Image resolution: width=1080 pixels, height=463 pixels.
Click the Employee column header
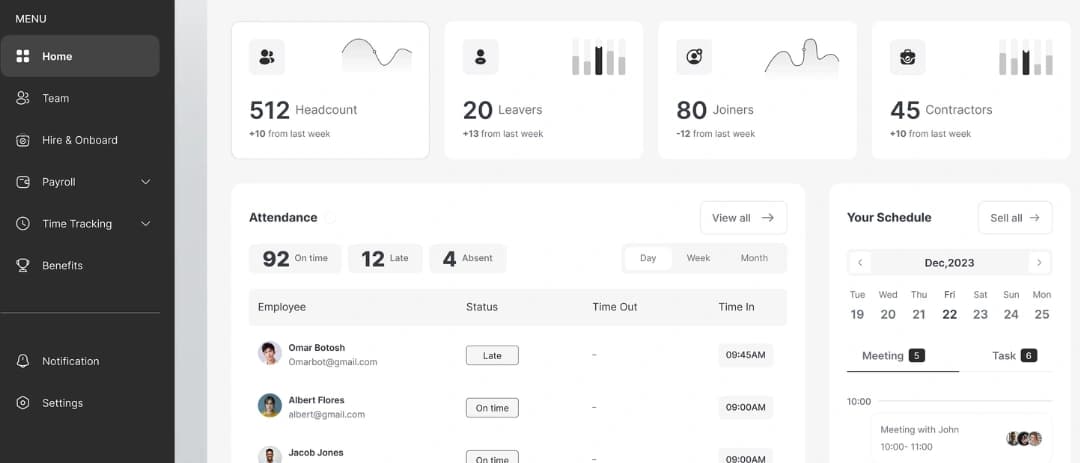point(282,307)
